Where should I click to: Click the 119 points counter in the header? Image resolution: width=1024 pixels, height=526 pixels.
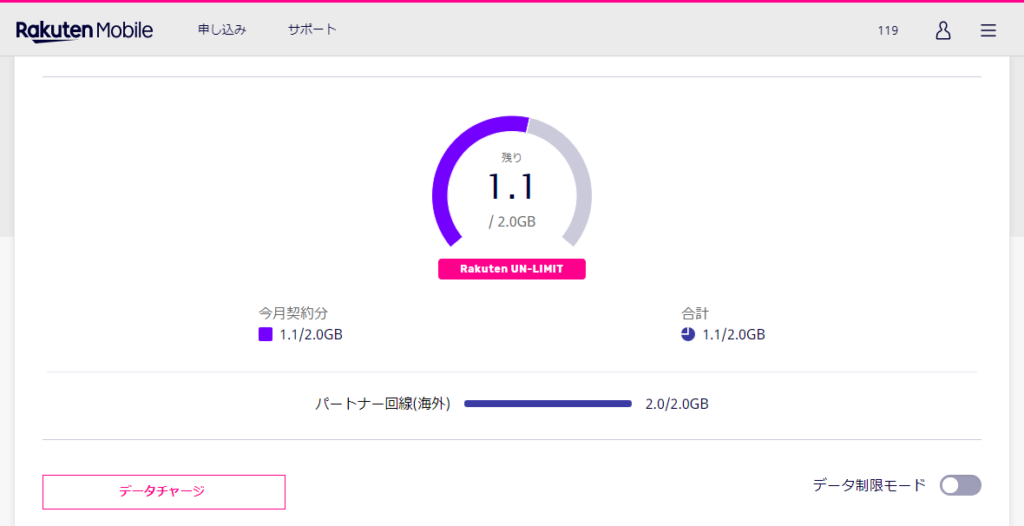[888, 31]
